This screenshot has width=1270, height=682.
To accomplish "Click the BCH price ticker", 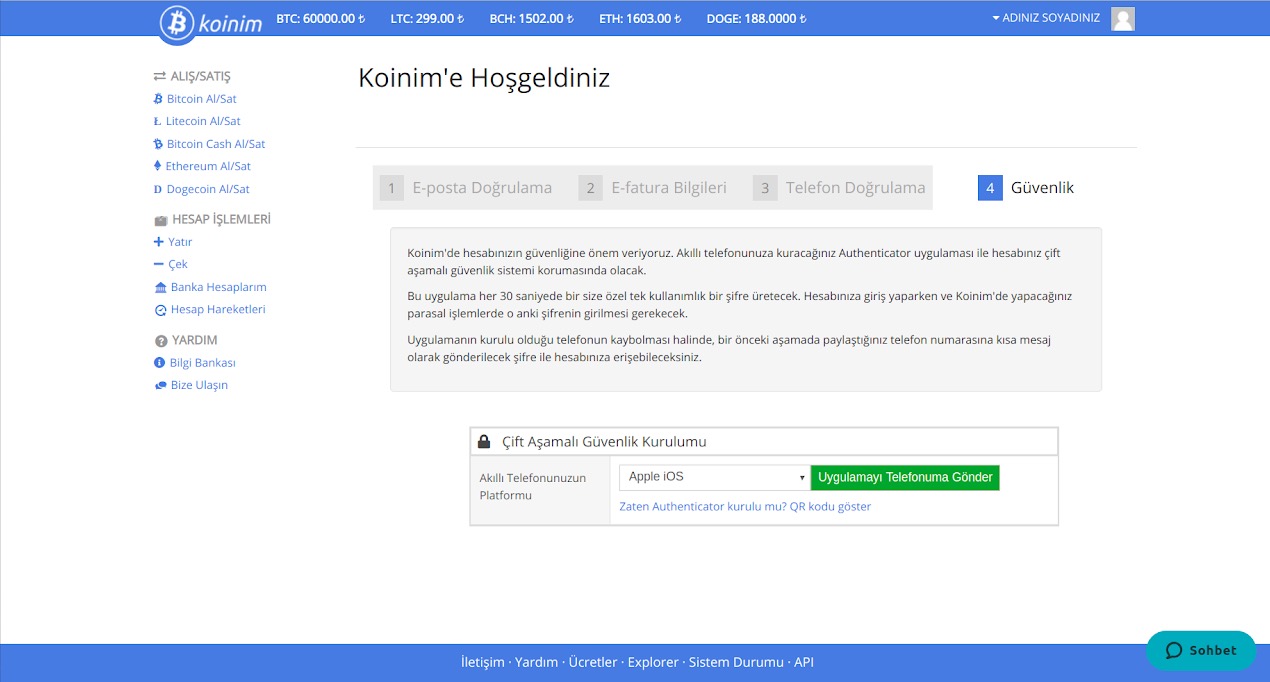I will [532, 18].
